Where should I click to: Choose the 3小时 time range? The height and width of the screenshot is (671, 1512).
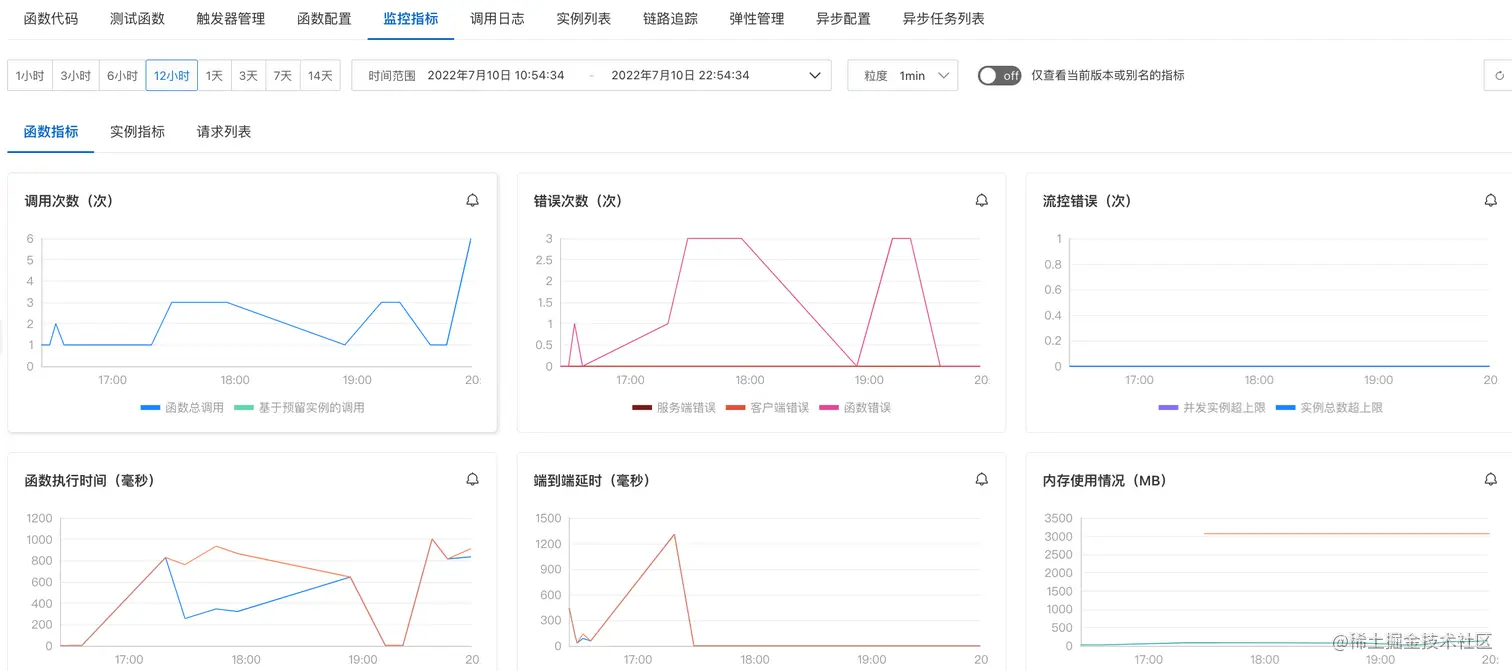tap(75, 76)
